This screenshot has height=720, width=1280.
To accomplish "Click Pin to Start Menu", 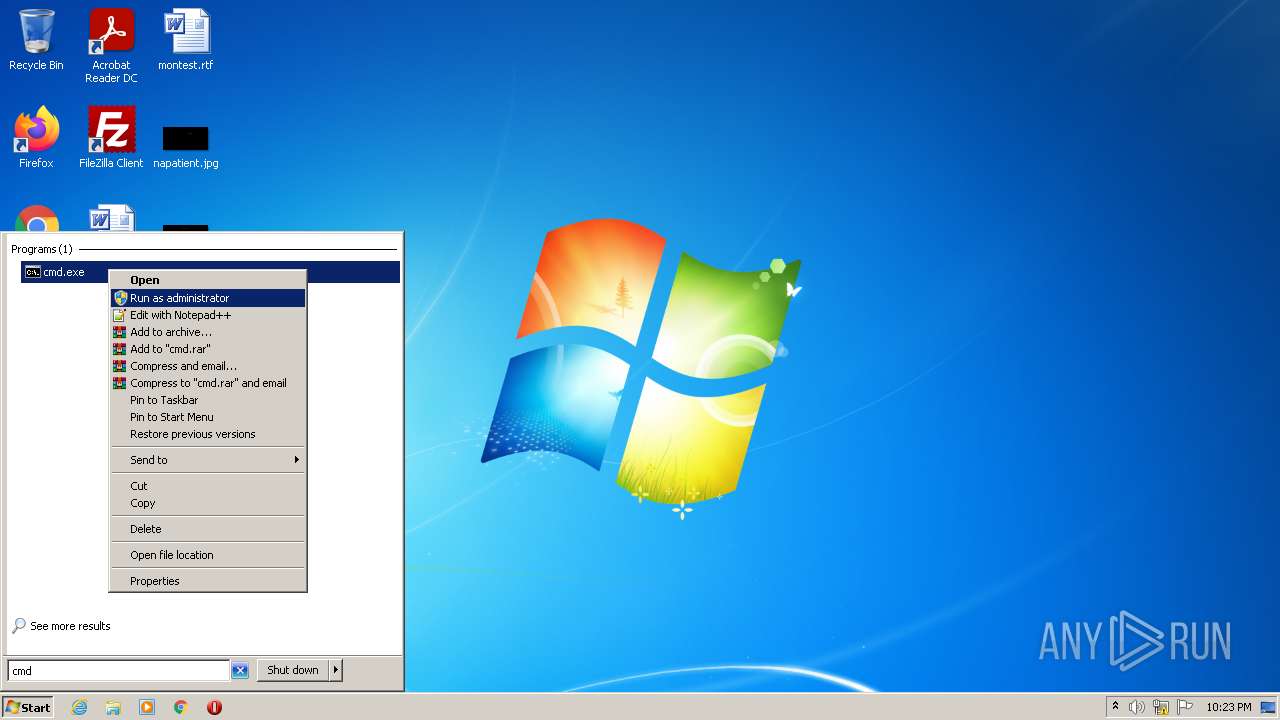I will pos(207,417).
